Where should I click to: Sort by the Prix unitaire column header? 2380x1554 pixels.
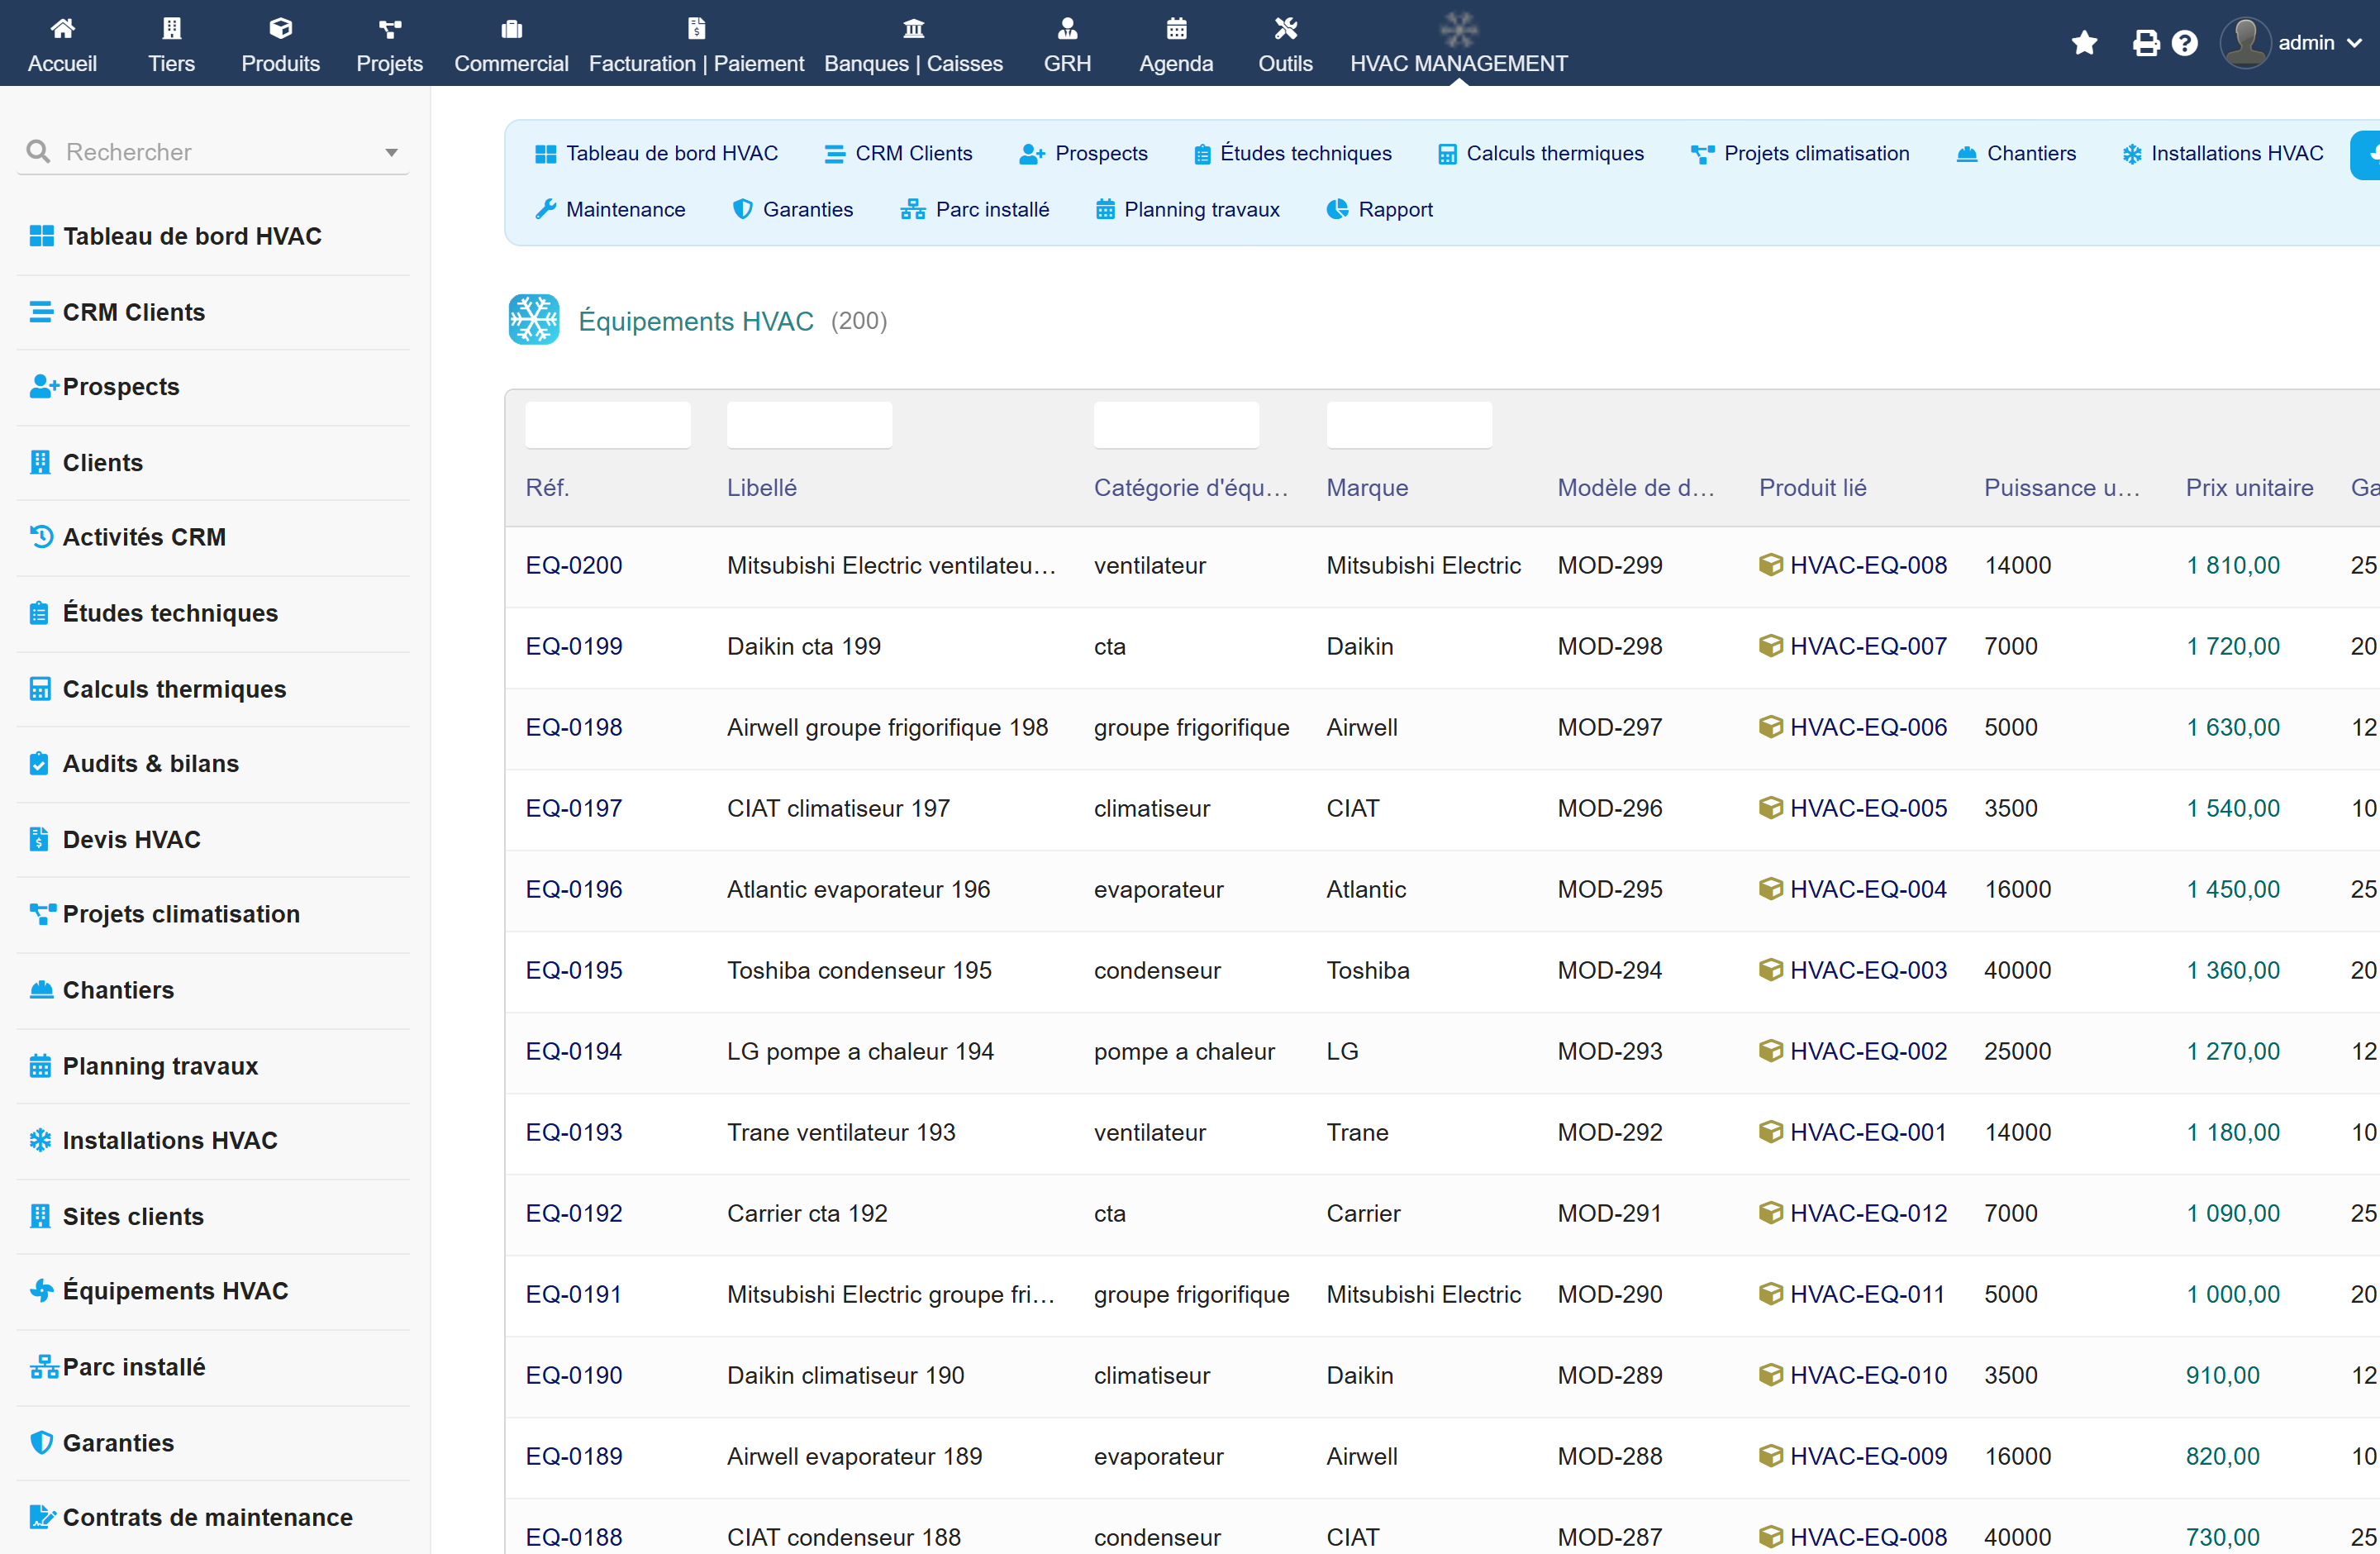click(x=2249, y=487)
